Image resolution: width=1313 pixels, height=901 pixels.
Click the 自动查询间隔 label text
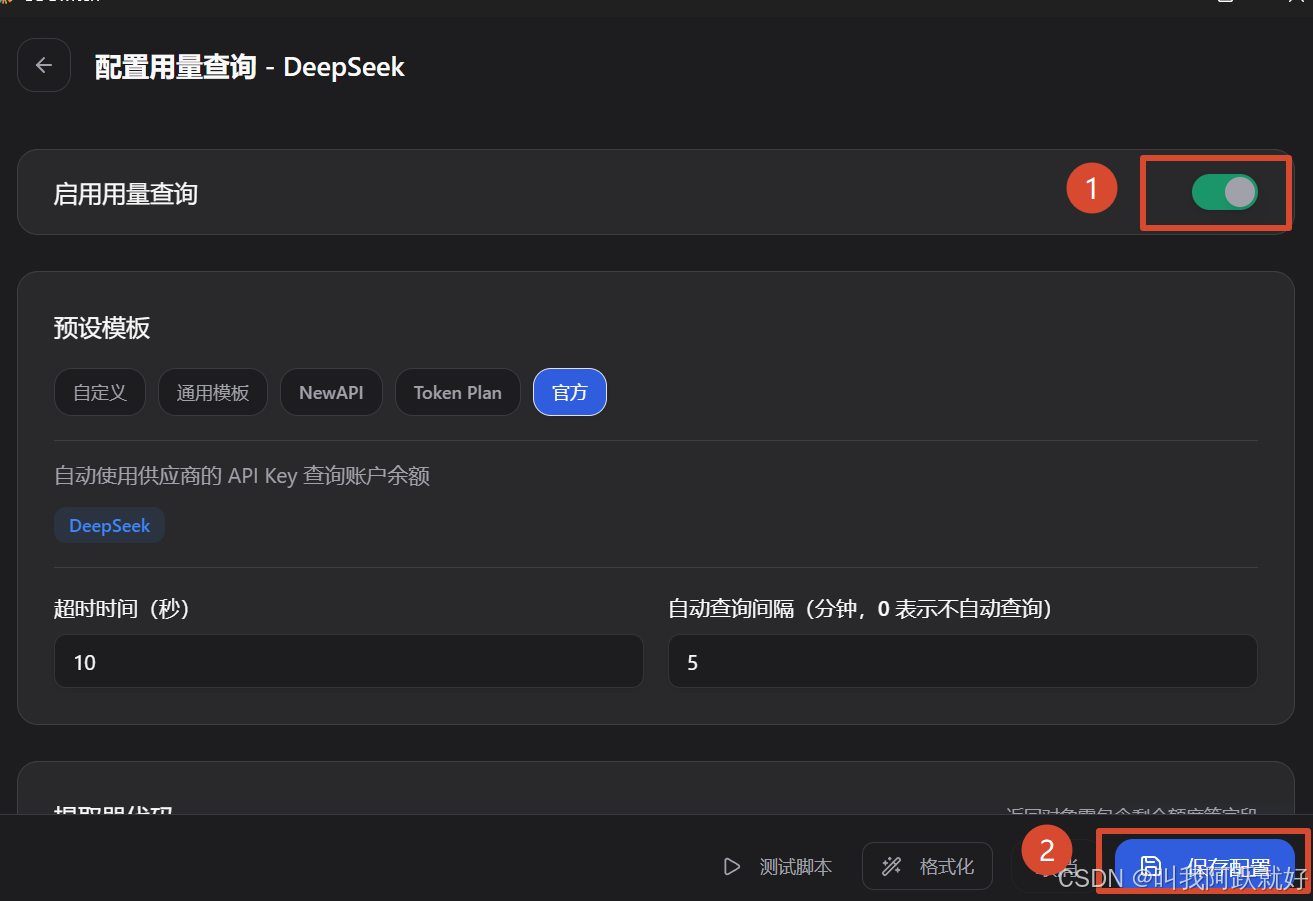coord(861,608)
